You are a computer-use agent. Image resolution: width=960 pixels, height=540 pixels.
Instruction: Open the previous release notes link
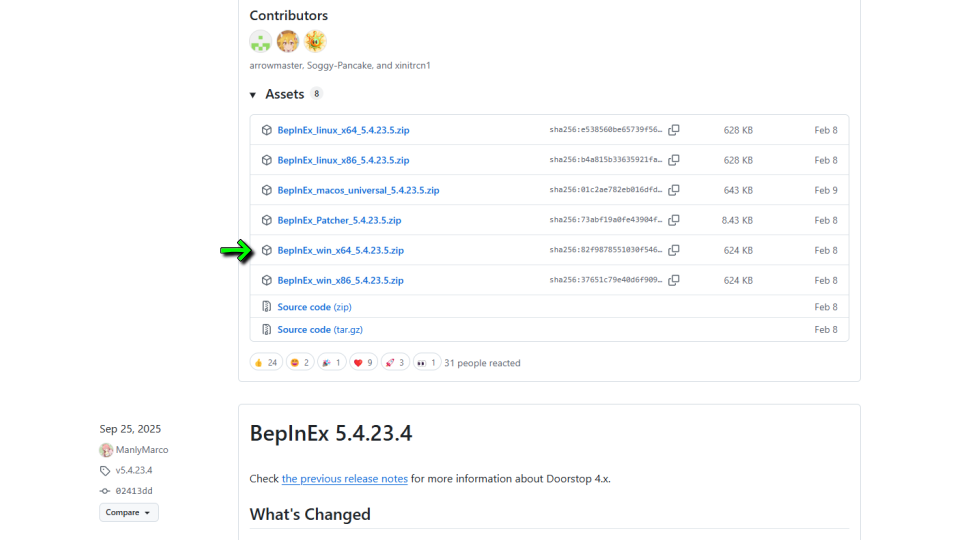point(344,479)
